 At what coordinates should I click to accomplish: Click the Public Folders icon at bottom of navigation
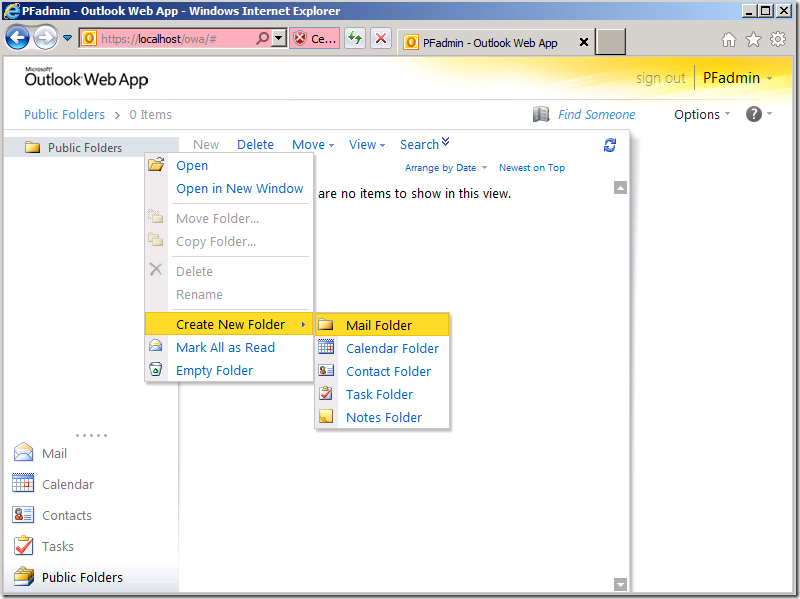[x=24, y=577]
